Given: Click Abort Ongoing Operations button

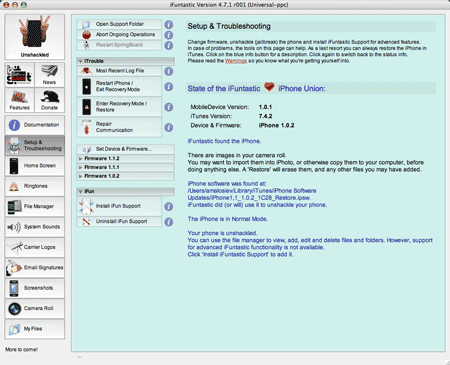Looking at the screenshot, I should point(119,35).
